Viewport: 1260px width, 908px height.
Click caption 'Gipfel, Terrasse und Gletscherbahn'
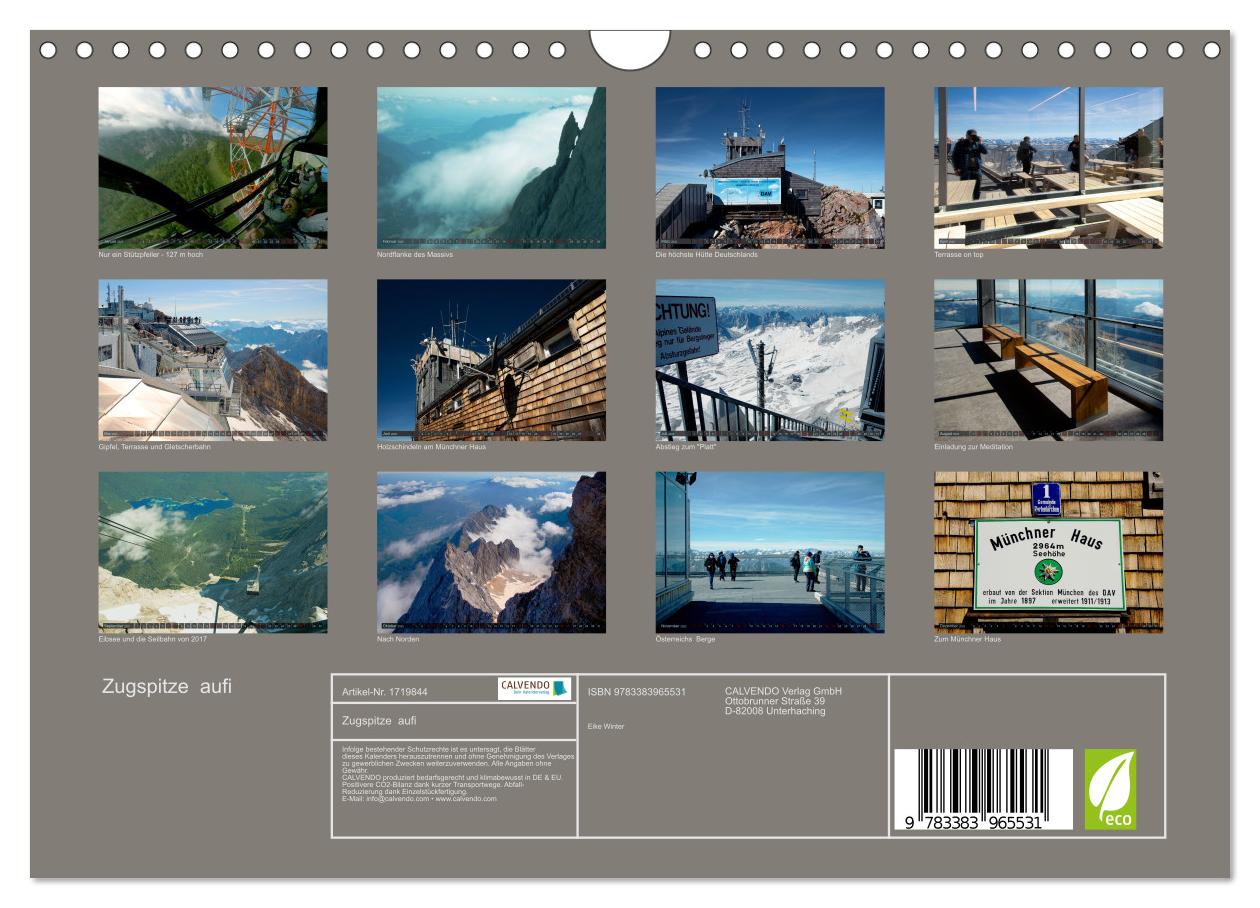(x=154, y=447)
